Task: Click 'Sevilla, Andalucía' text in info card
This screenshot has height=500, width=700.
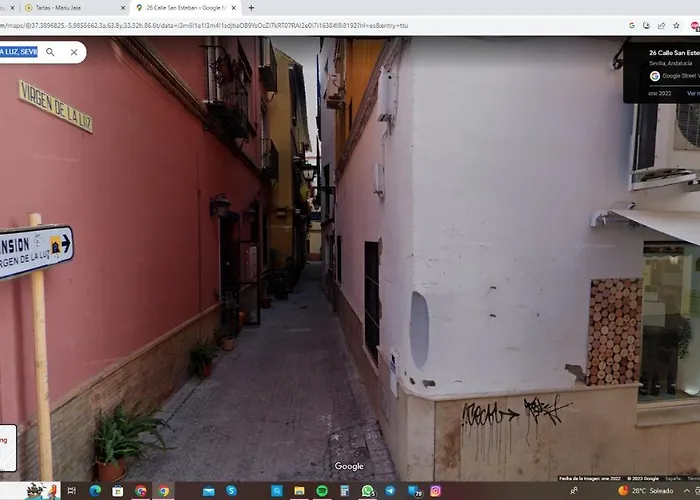Action: coord(671,63)
